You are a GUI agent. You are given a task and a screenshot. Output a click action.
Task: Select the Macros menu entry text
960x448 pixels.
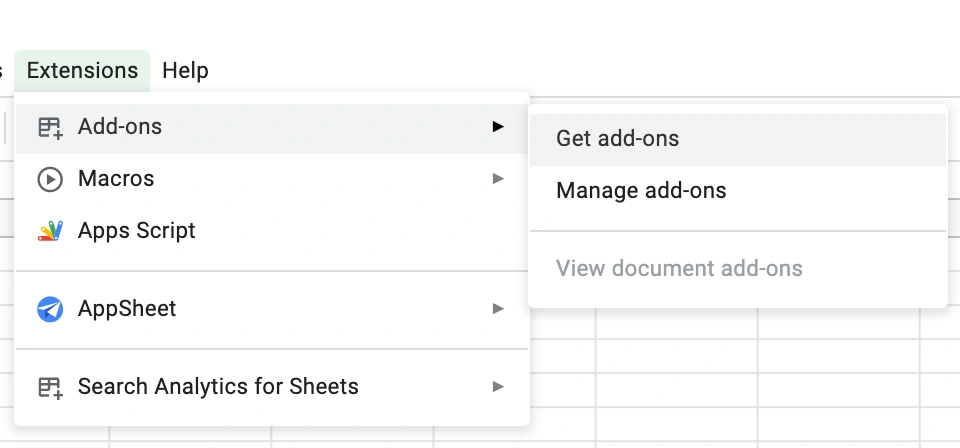[116, 179]
